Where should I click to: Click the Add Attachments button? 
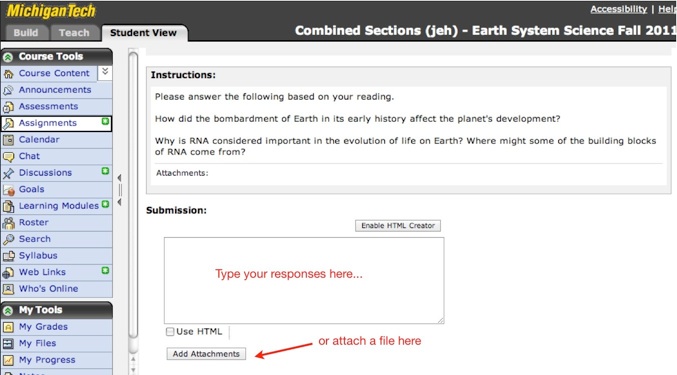point(206,354)
